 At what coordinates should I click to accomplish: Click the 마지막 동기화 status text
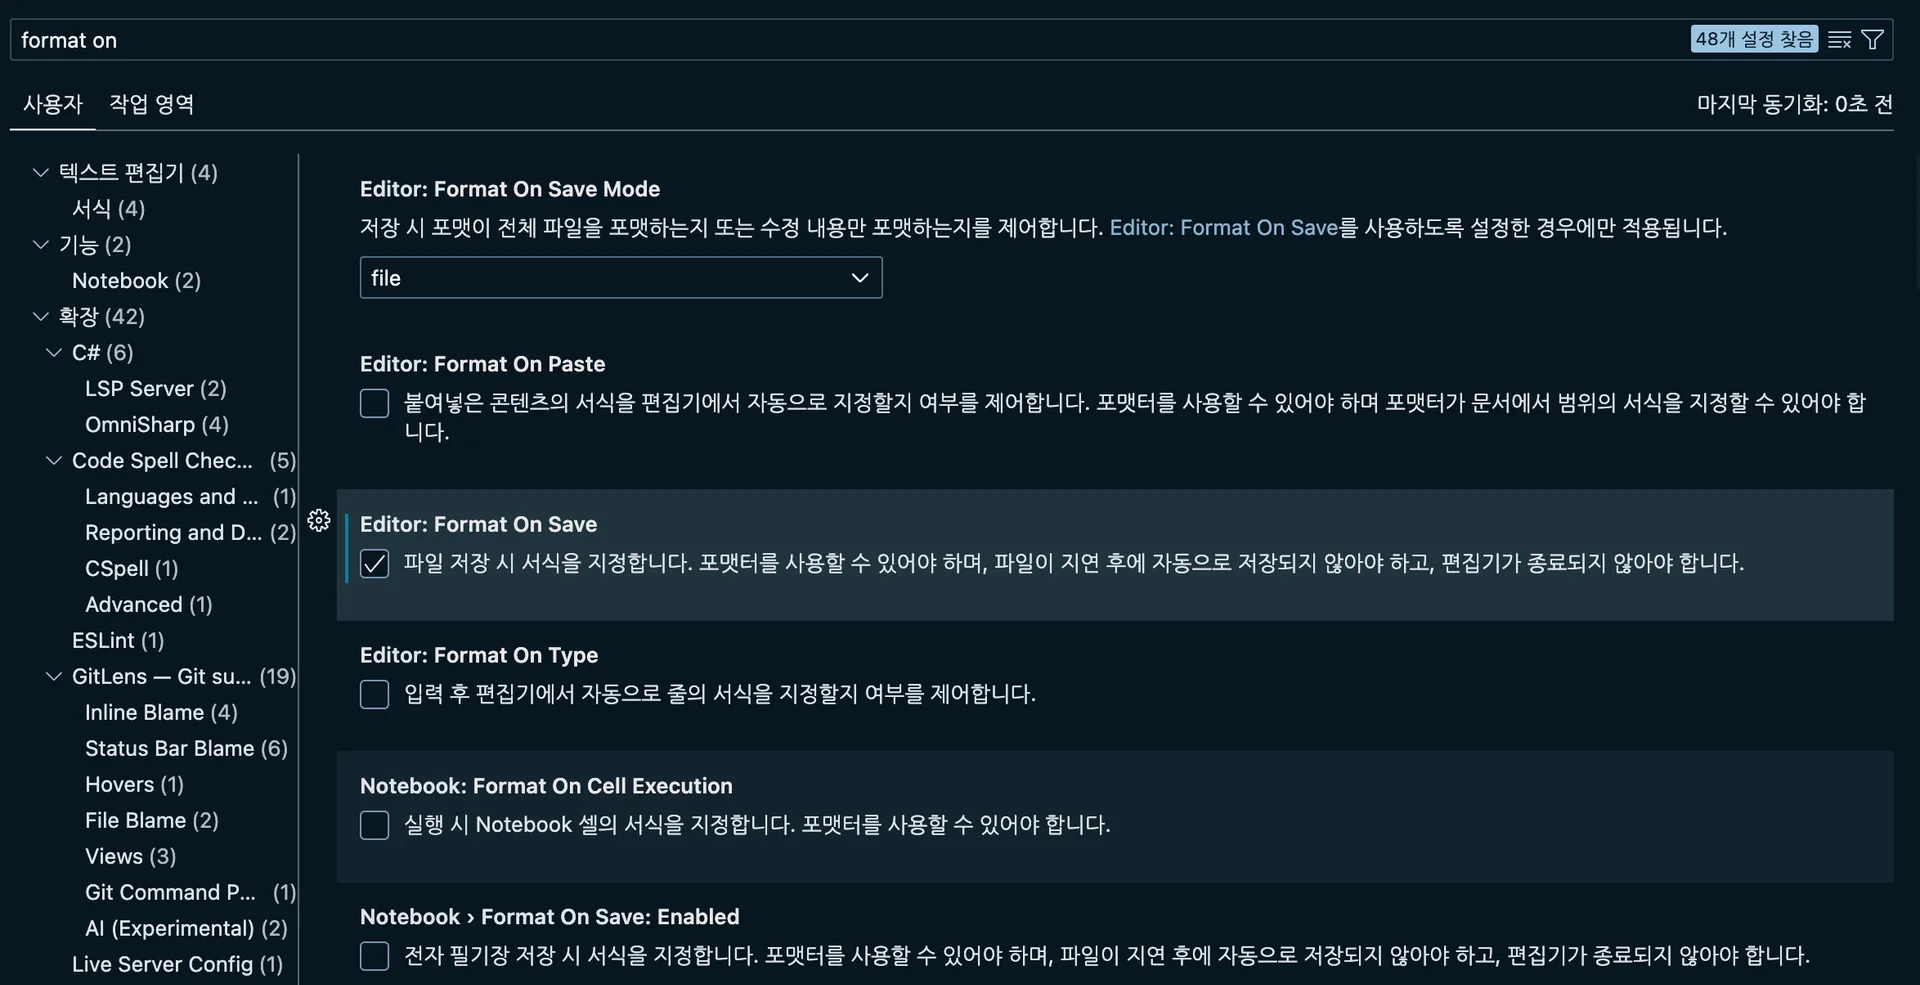1794,104
